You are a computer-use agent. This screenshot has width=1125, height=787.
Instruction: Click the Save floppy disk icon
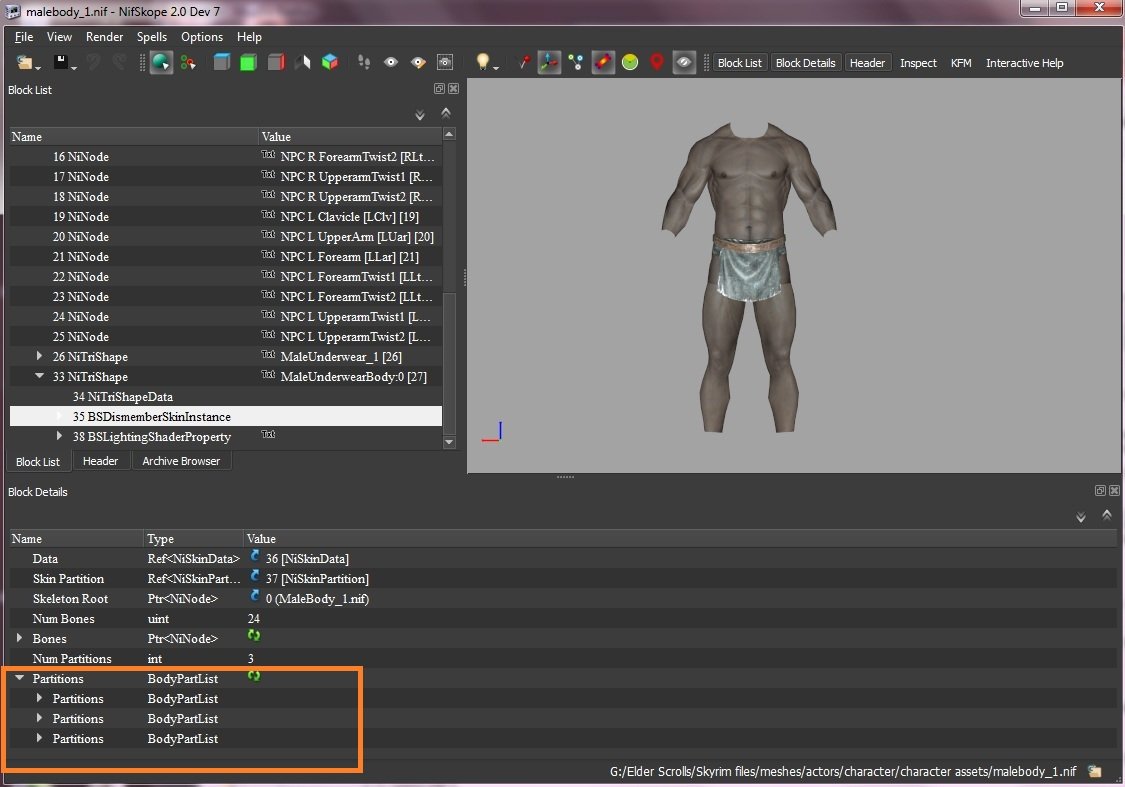click(x=60, y=62)
